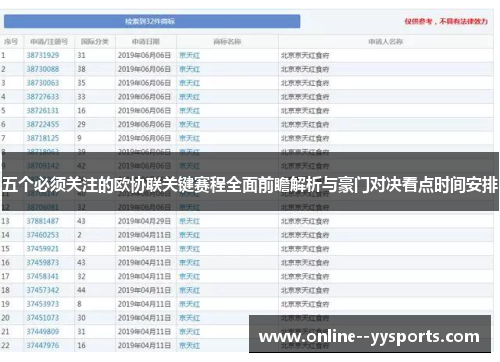500x362 pixels.
Task: Open registration number 37457342
Action: pyautogui.click(x=43, y=290)
